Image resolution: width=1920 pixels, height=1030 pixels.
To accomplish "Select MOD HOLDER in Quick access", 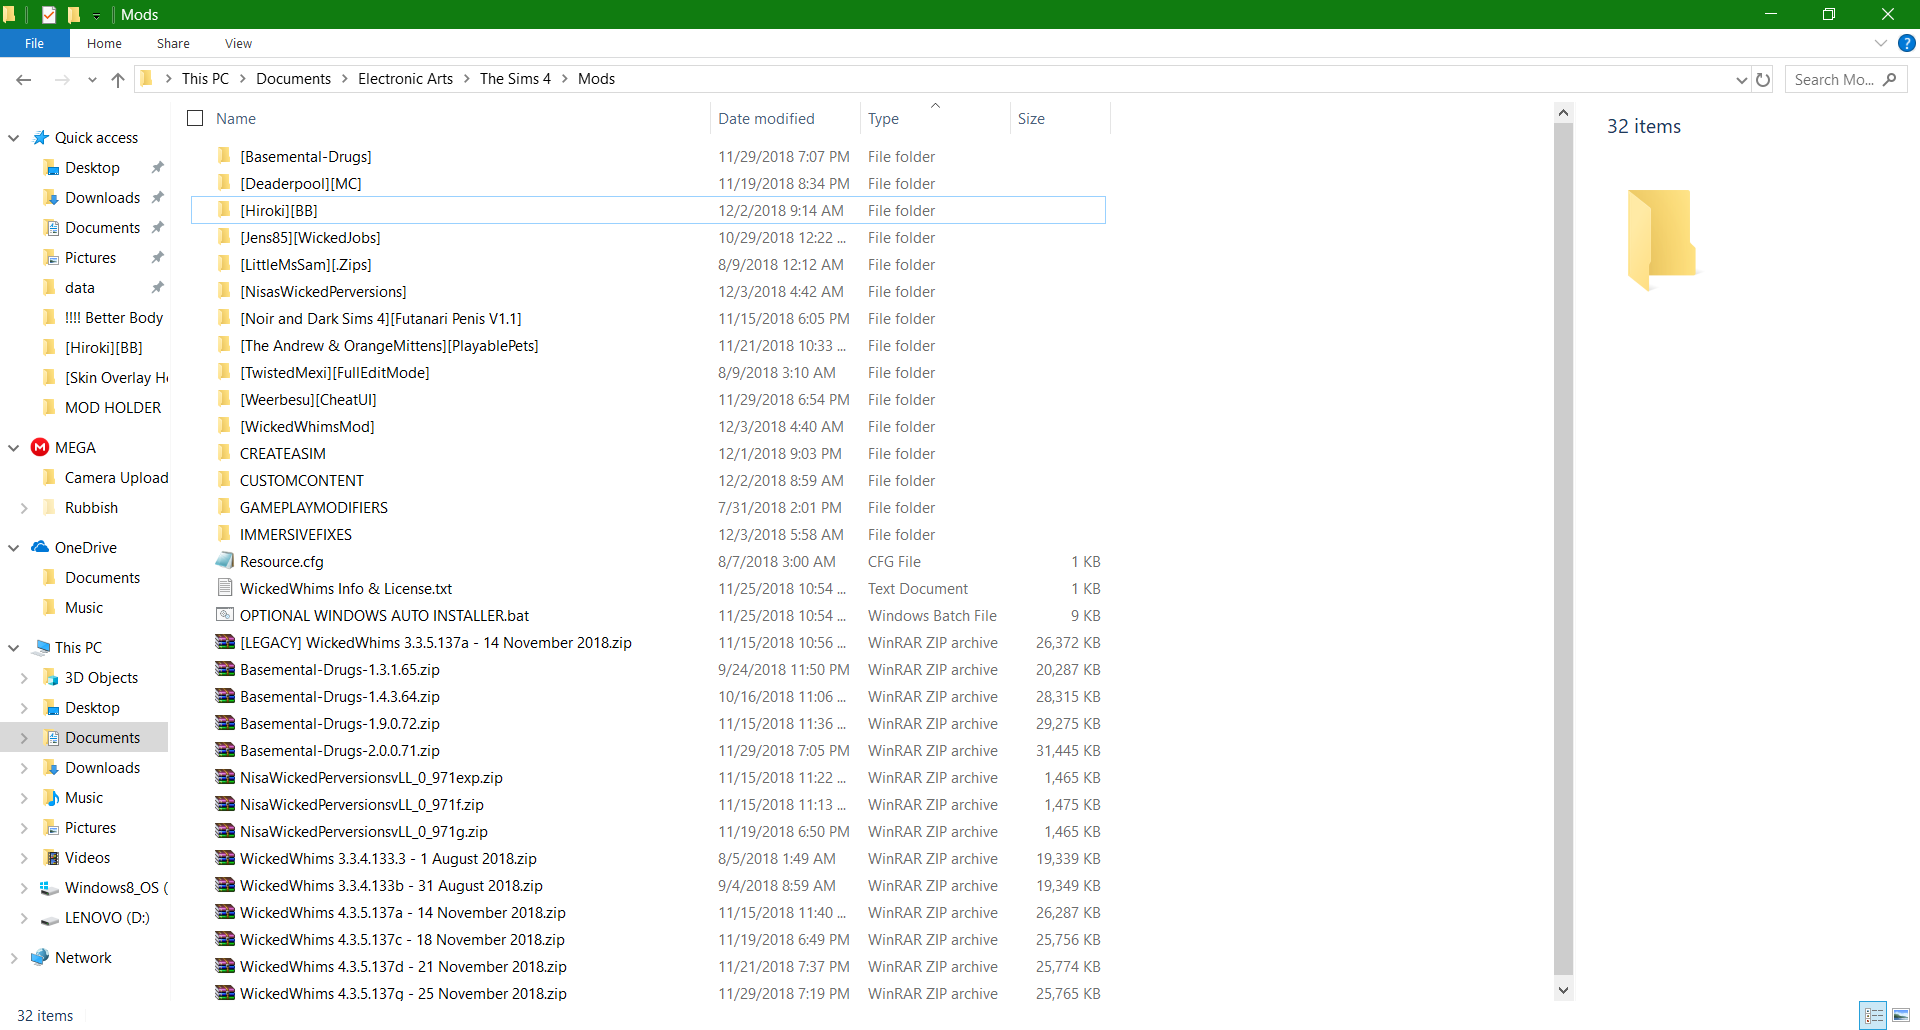I will pyautogui.click(x=113, y=408).
